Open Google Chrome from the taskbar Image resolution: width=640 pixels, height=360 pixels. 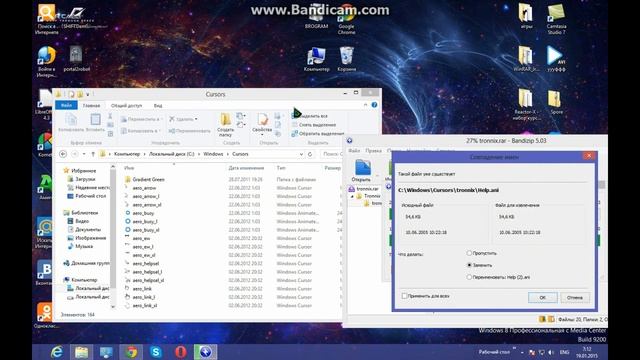tap(131, 352)
